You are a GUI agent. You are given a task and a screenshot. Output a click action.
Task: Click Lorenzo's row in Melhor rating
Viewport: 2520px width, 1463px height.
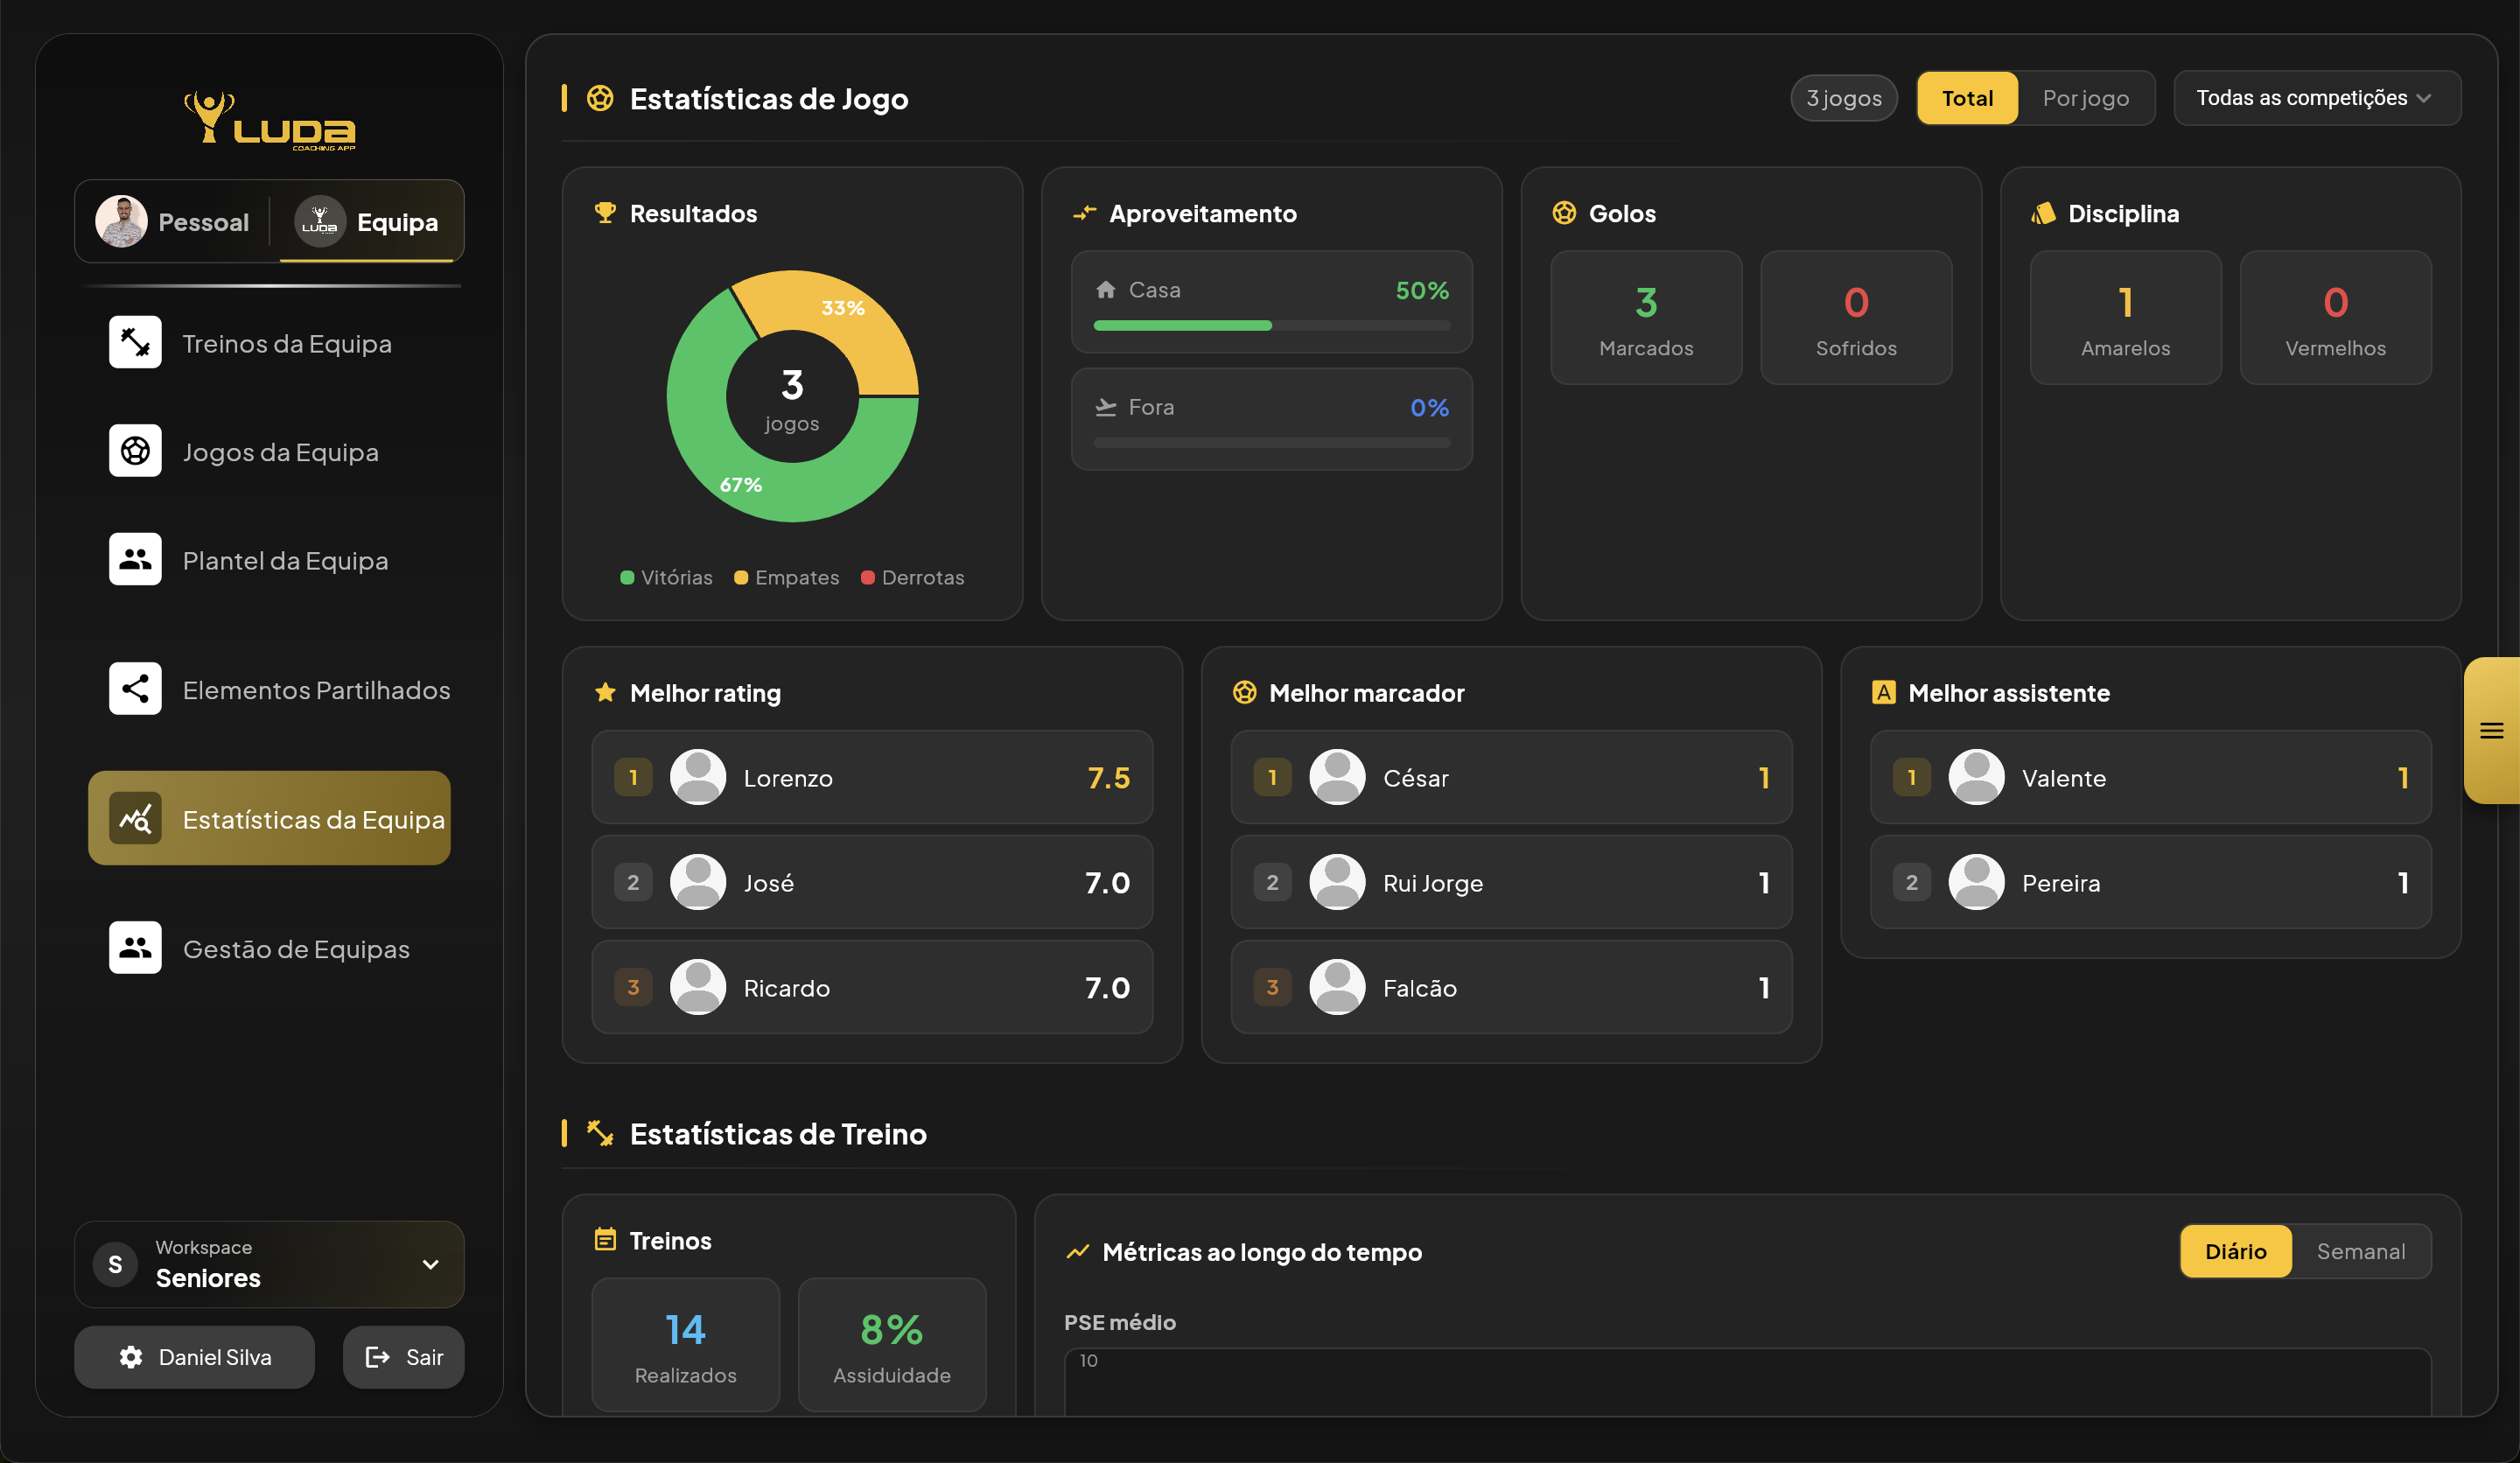point(871,777)
